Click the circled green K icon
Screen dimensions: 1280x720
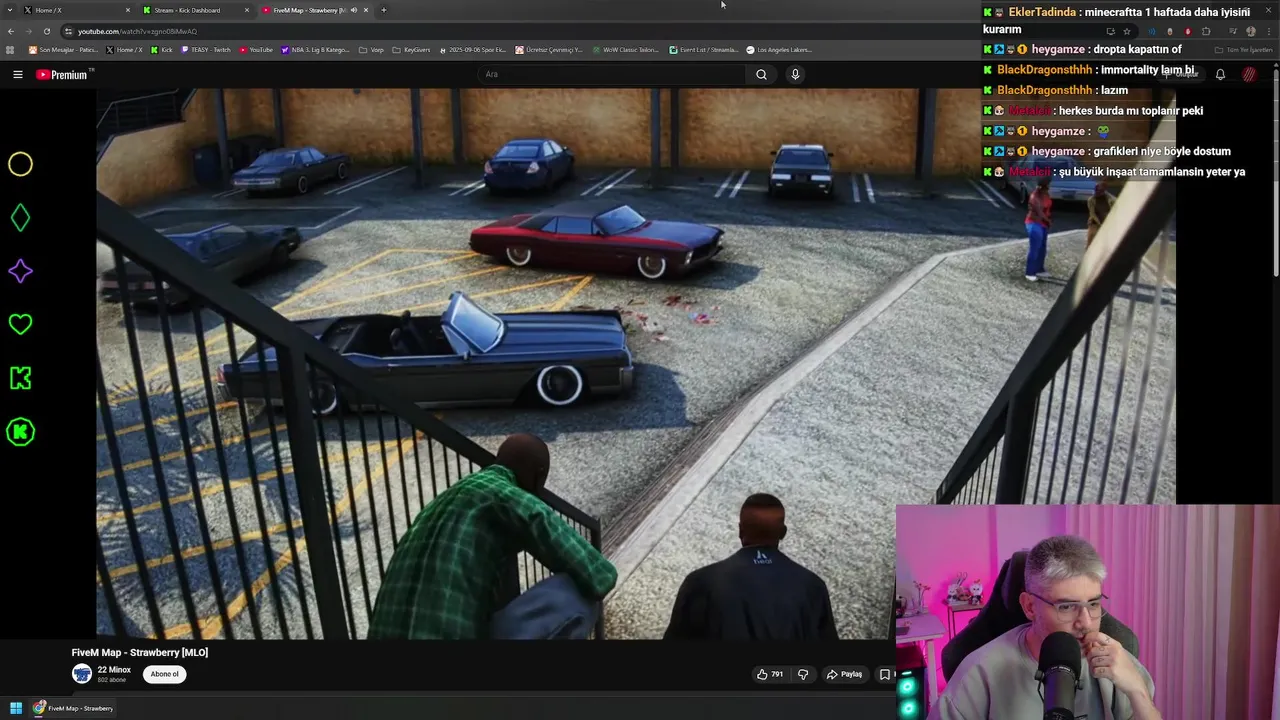pyautogui.click(x=20, y=432)
